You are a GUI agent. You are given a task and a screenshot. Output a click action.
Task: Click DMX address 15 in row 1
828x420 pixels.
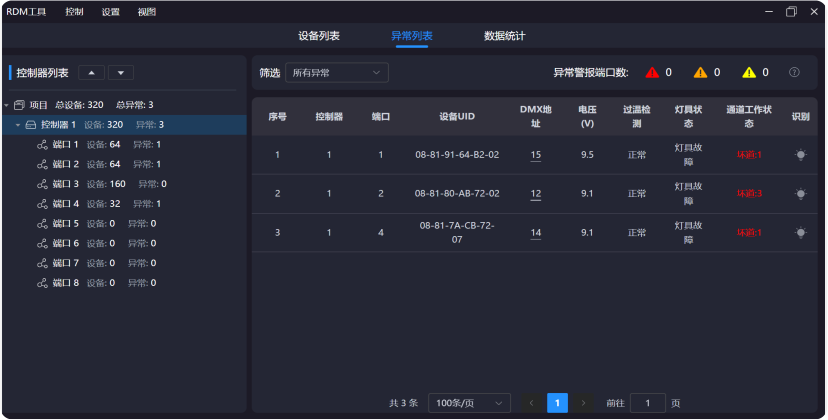(536, 155)
